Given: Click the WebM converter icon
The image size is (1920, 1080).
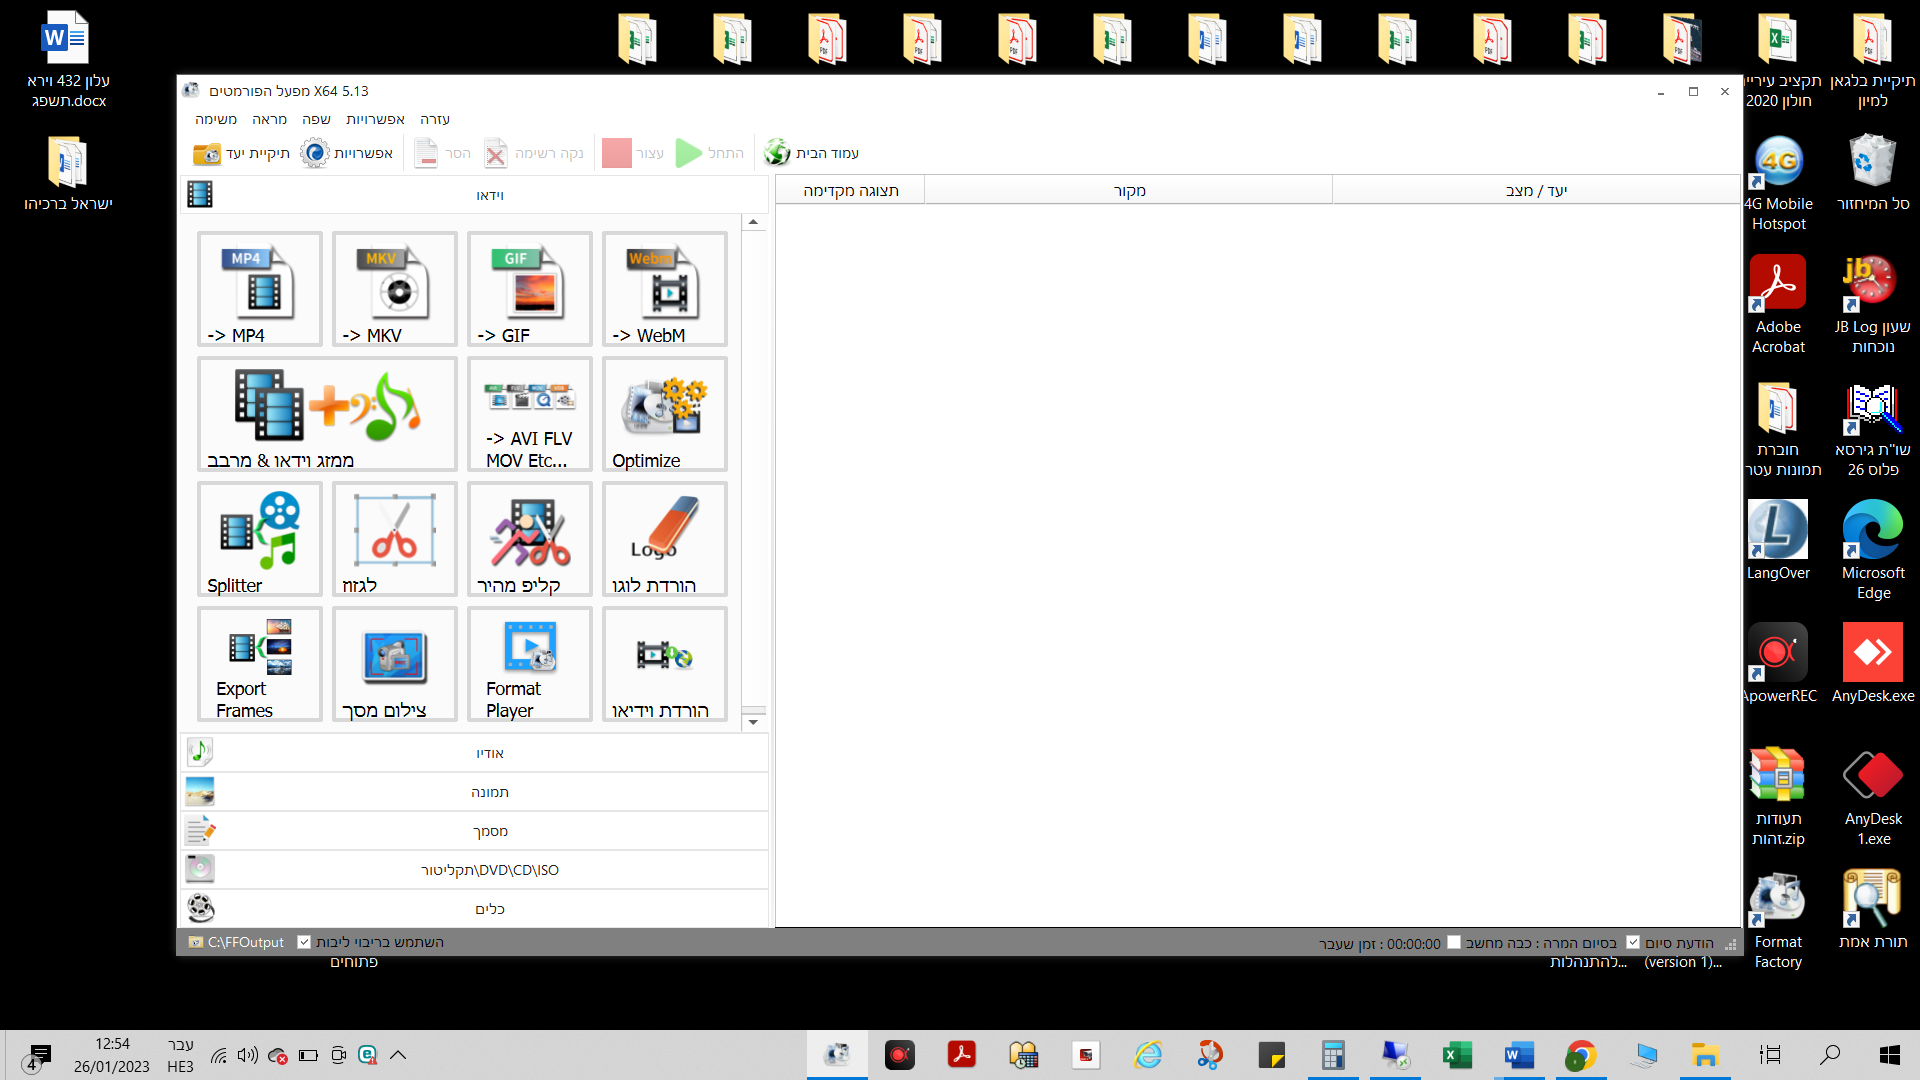Looking at the screenshot, I should pyautogui.click(x=664, y=289).
